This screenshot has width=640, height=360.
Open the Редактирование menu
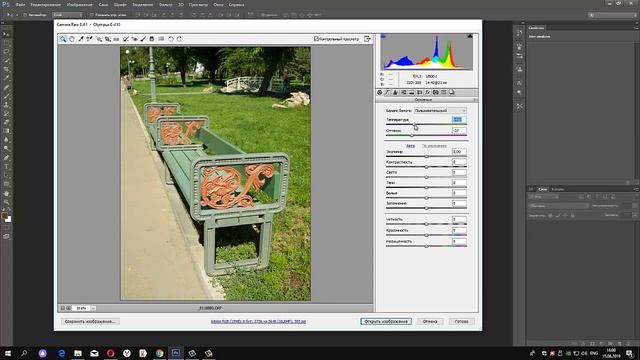coord(46,4)
